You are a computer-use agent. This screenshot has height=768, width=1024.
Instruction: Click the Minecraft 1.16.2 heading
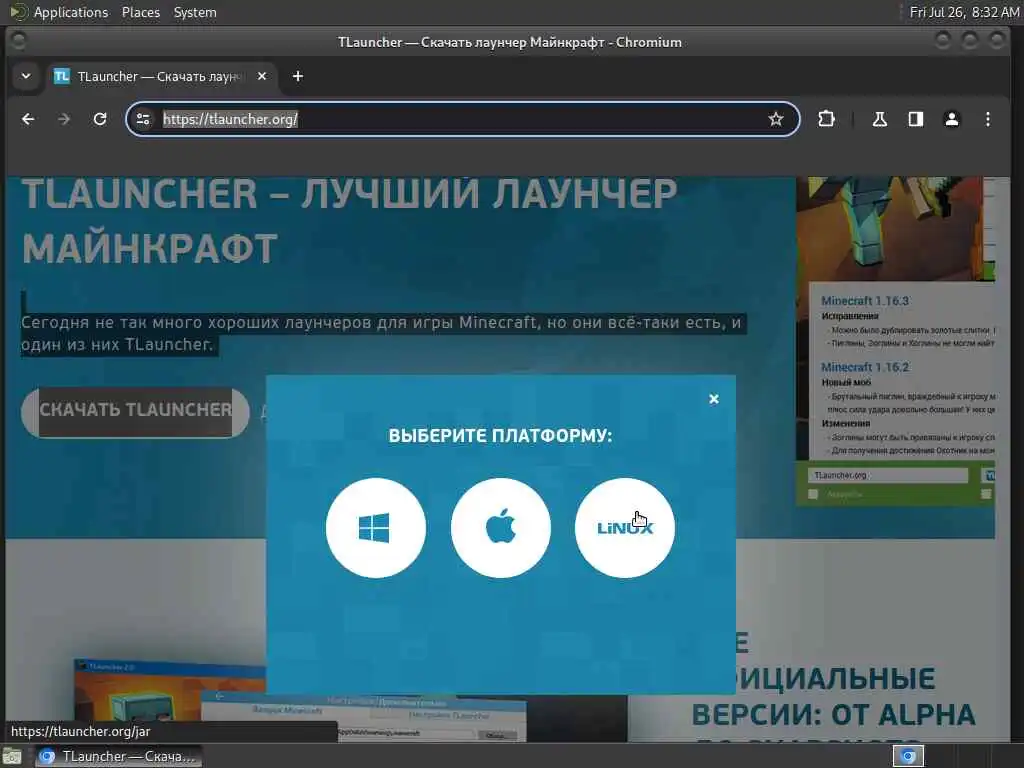click(865, 367)
